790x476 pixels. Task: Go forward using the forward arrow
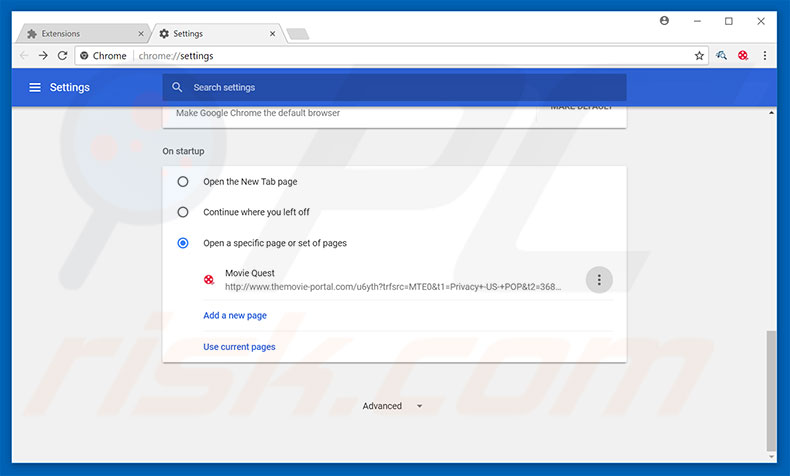point(43,55)
